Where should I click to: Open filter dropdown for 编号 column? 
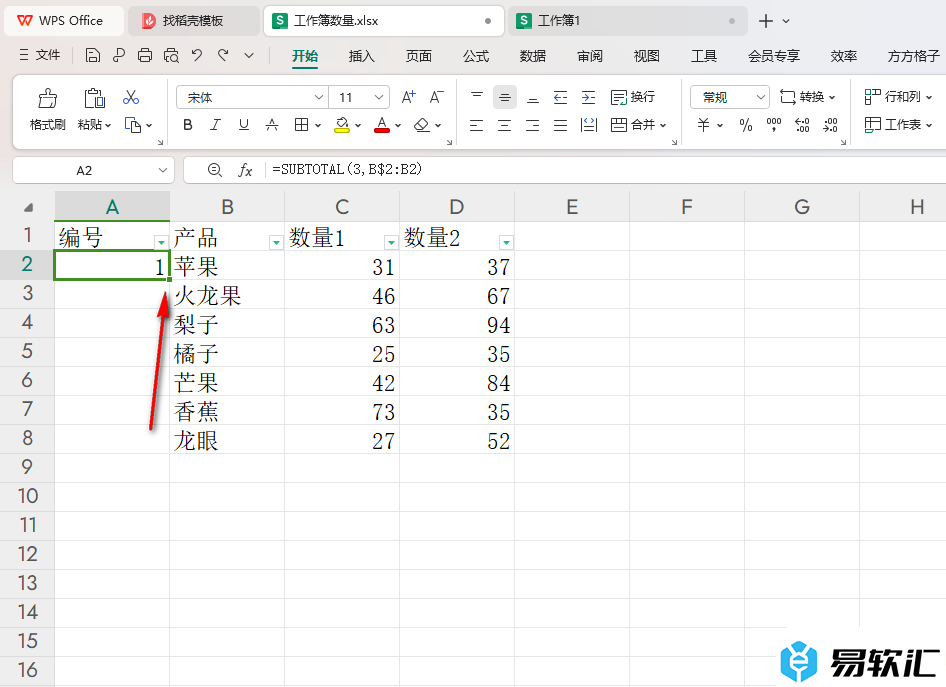coord(161,242)
